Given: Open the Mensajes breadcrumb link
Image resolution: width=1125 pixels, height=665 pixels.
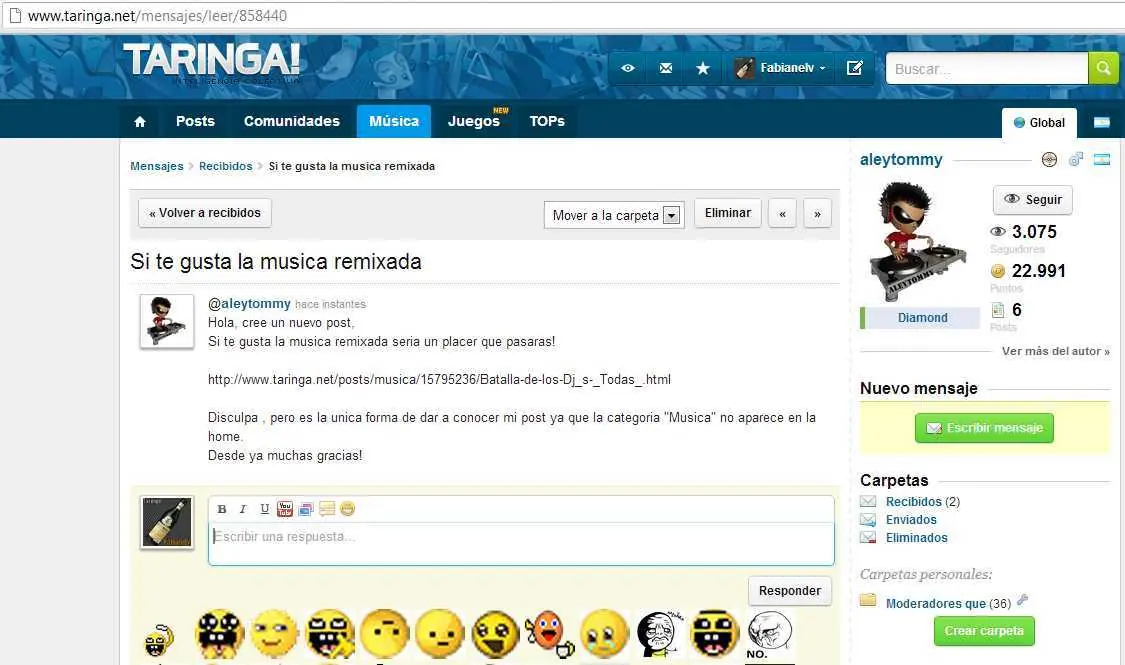Looking at the screenshot, I should click(156, 166).
